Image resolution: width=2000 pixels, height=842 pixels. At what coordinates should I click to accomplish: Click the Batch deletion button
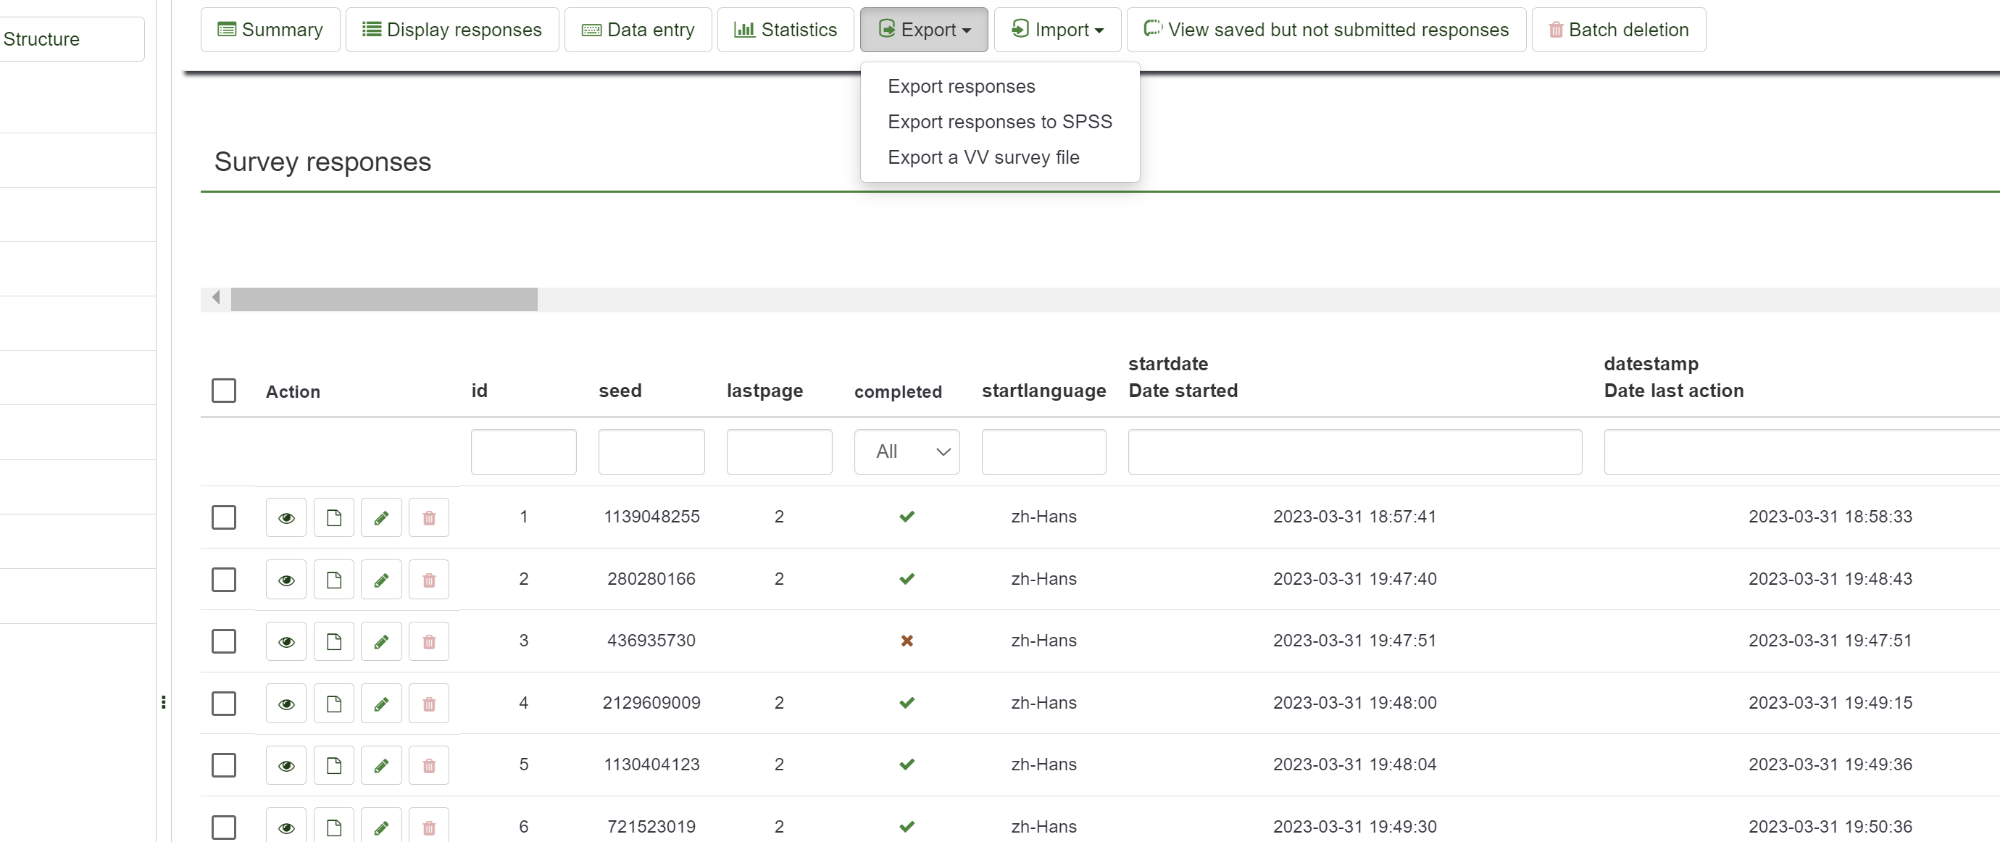coord(1618,30)
